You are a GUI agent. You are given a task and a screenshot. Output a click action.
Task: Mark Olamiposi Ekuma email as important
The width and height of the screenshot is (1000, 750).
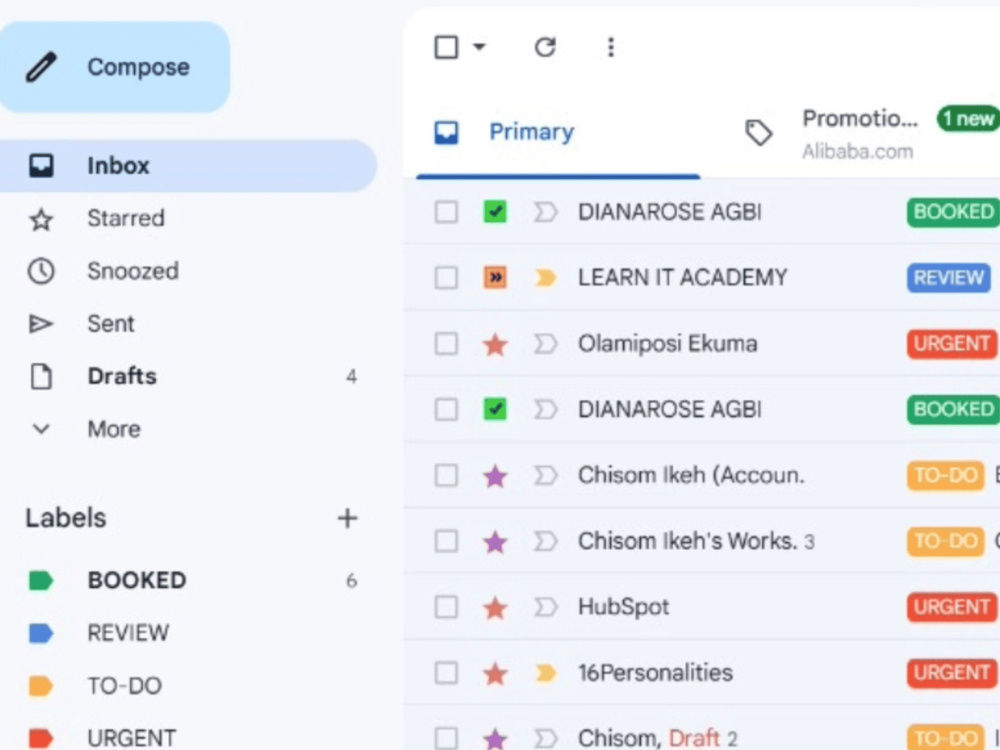[x=545, y=344]
